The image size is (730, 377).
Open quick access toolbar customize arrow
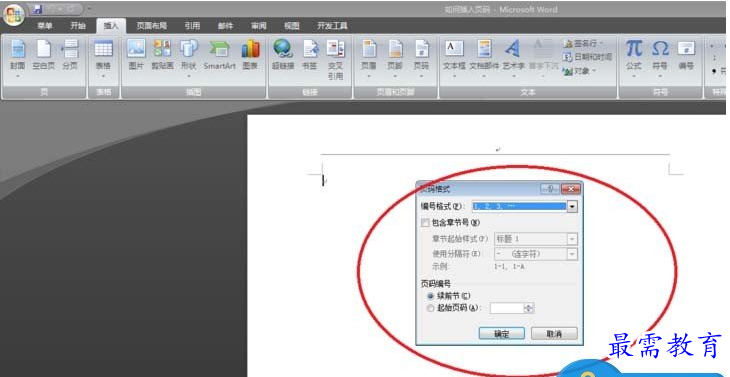[x=89, y=9]
